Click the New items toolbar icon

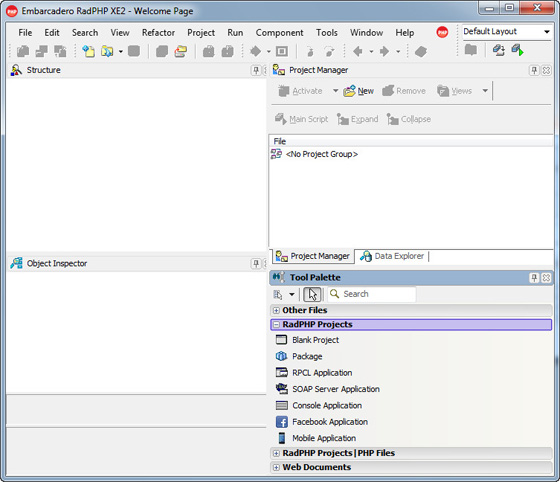click(89, 51)
